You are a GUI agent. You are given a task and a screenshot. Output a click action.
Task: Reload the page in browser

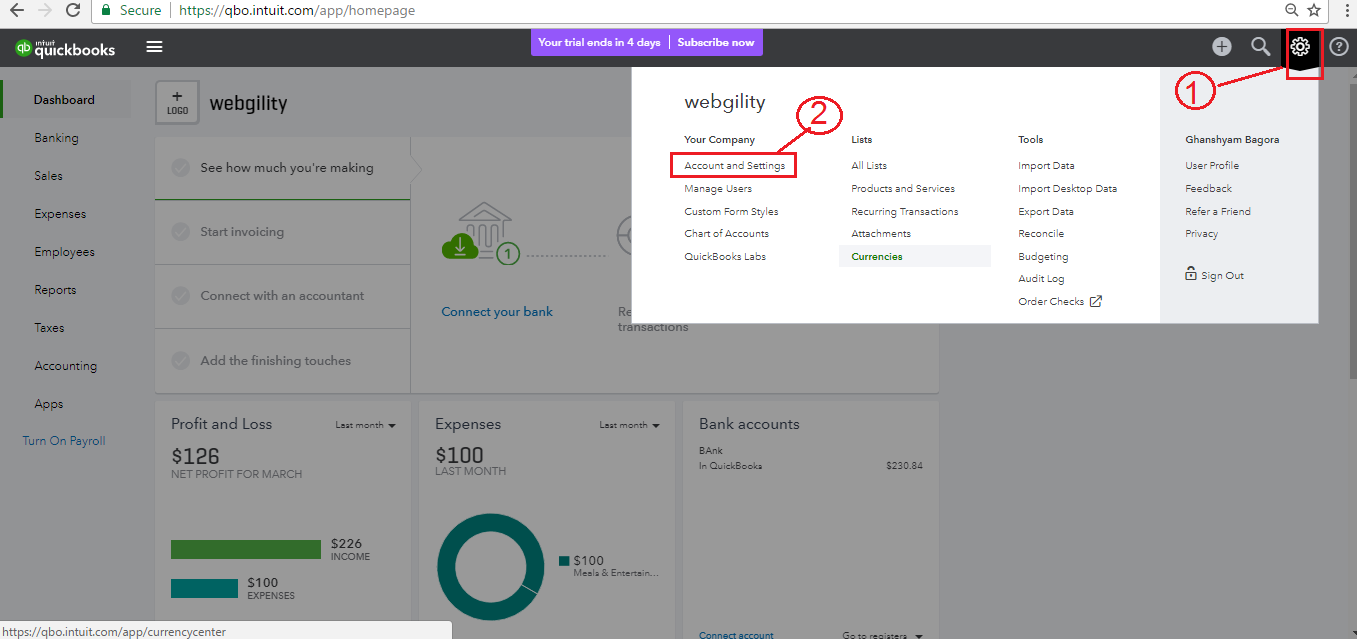pyautogui.click(x=73, y=10)
